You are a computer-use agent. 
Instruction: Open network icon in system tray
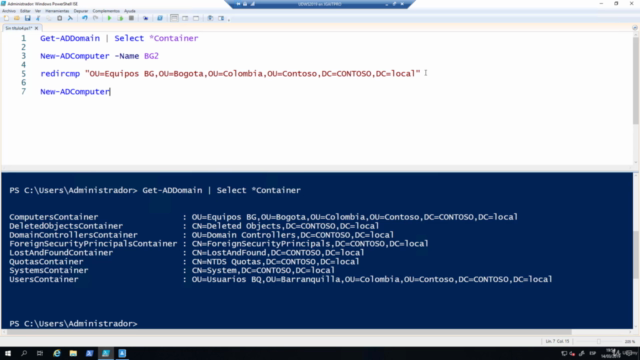click(564, 353)
